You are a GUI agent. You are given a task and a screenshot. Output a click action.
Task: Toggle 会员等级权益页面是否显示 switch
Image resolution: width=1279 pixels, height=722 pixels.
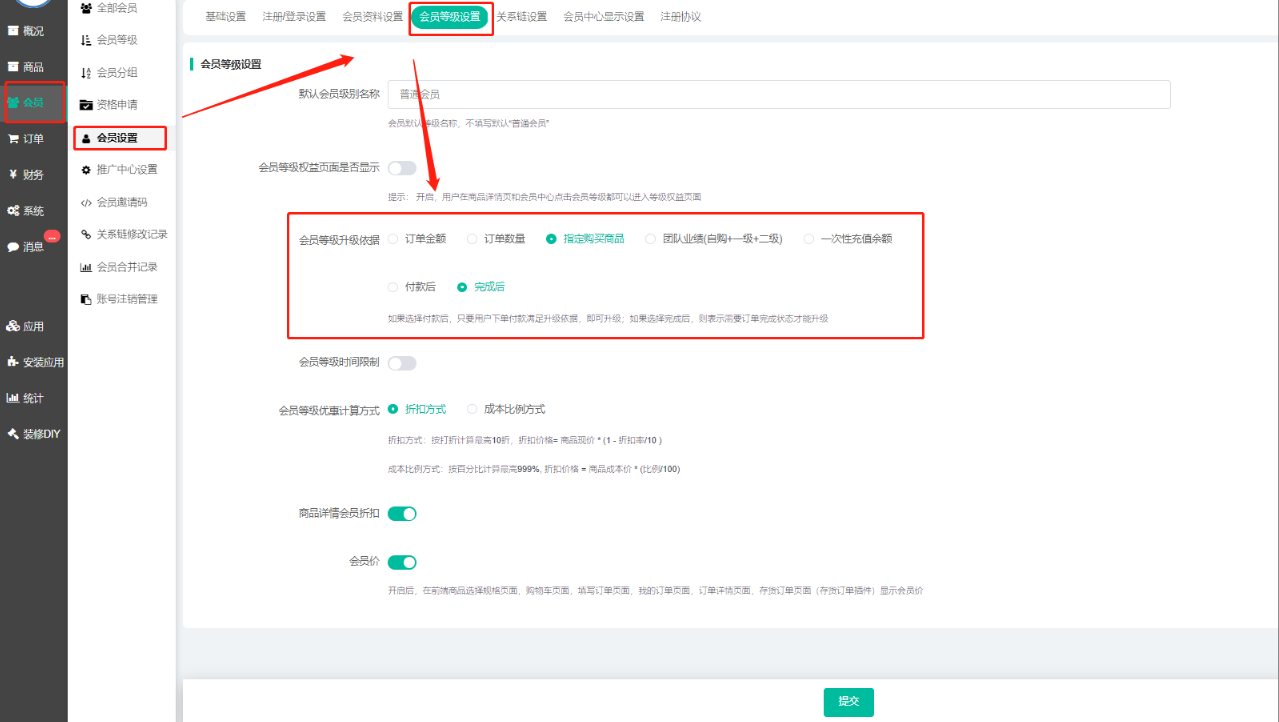[x=402, y=168]
